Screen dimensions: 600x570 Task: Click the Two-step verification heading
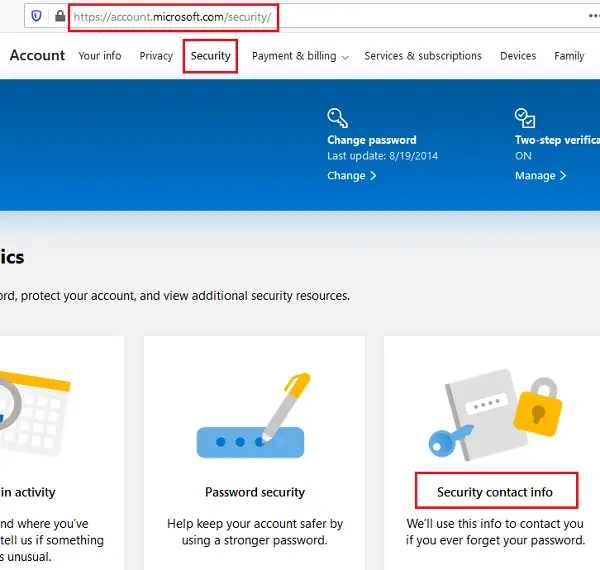point(557,140)
